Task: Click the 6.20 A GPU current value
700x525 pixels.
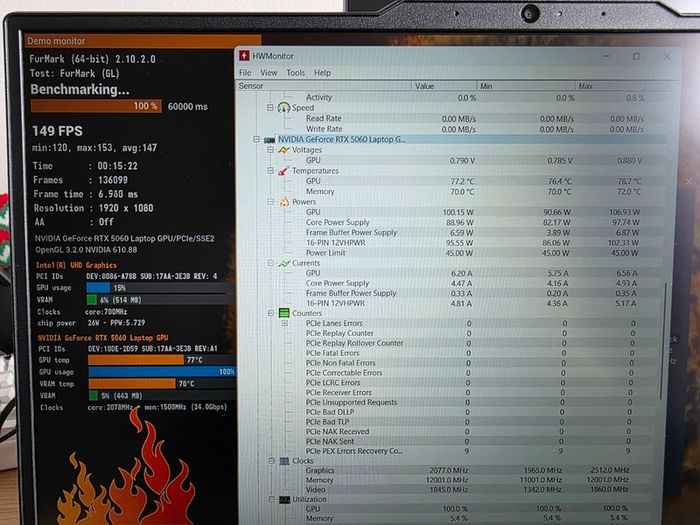Action: click(x=461, y=273)
